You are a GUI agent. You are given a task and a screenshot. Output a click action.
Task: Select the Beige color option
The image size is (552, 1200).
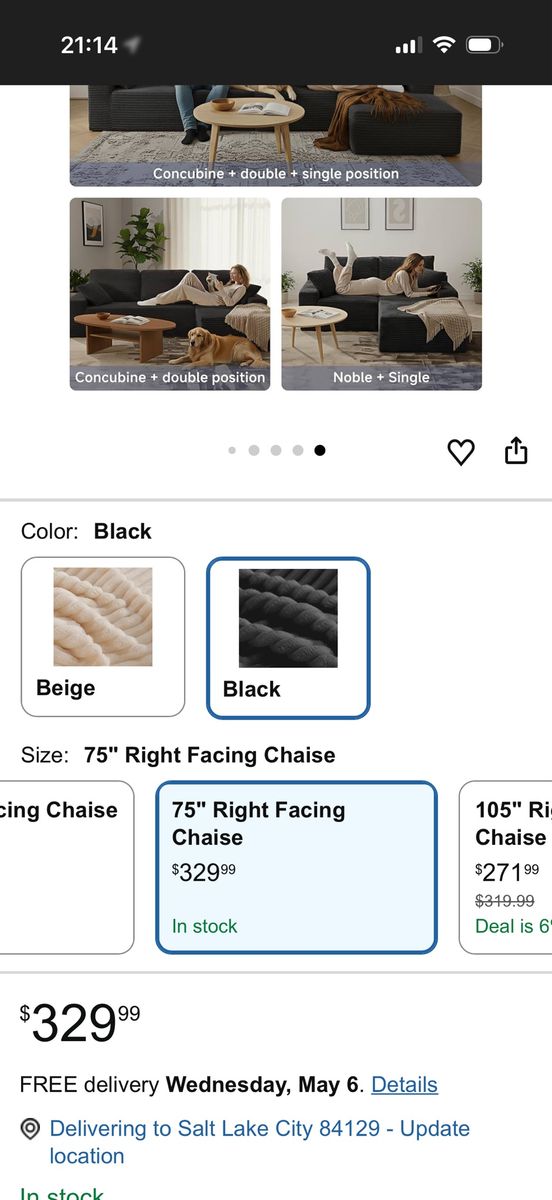103,637
